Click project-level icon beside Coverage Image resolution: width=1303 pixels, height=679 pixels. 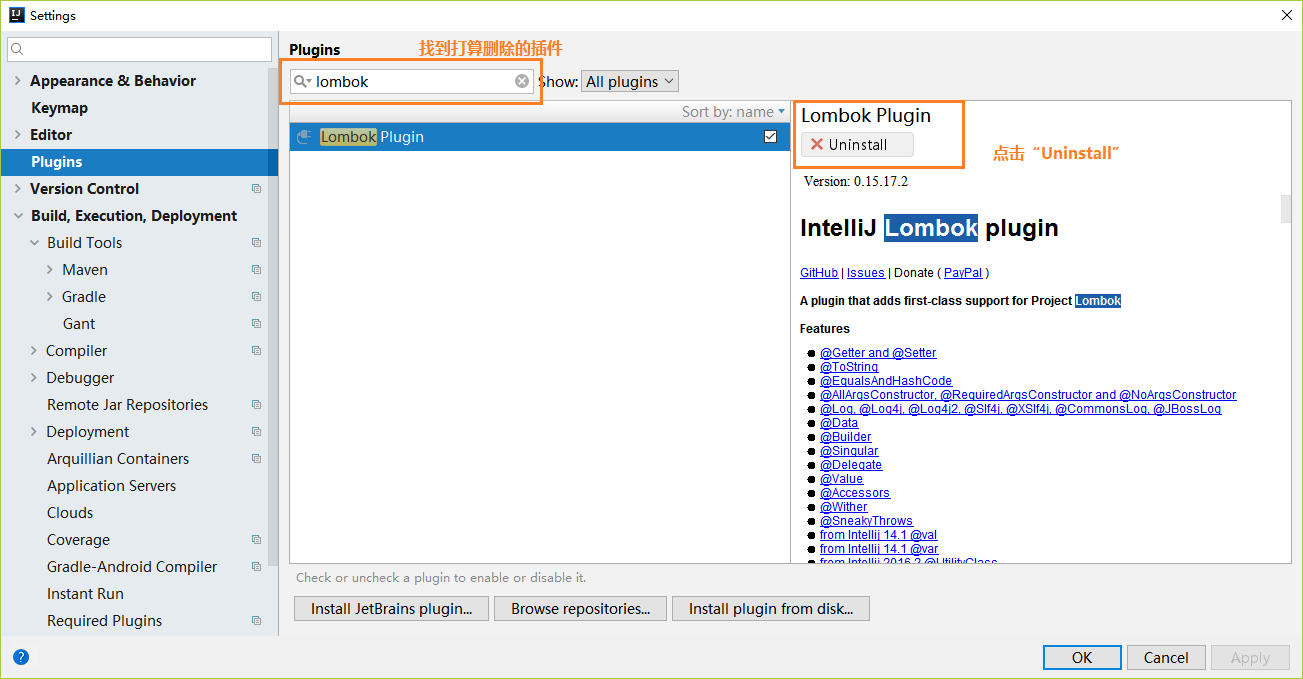pos(257,540)
